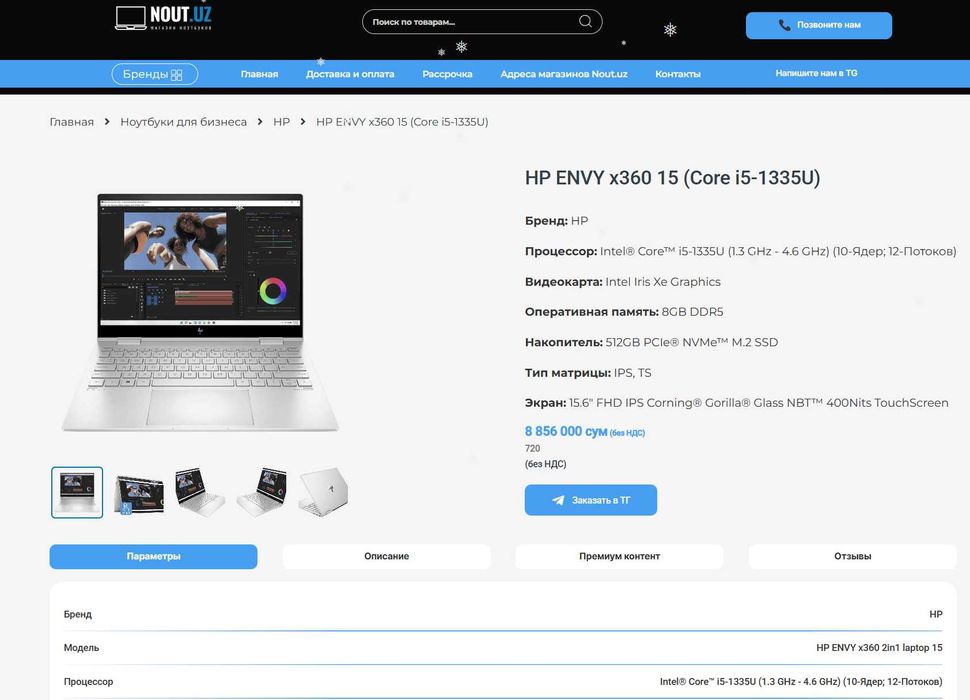
Task: Select the first front-view laptop thumbnail
Action: (77, 492)
